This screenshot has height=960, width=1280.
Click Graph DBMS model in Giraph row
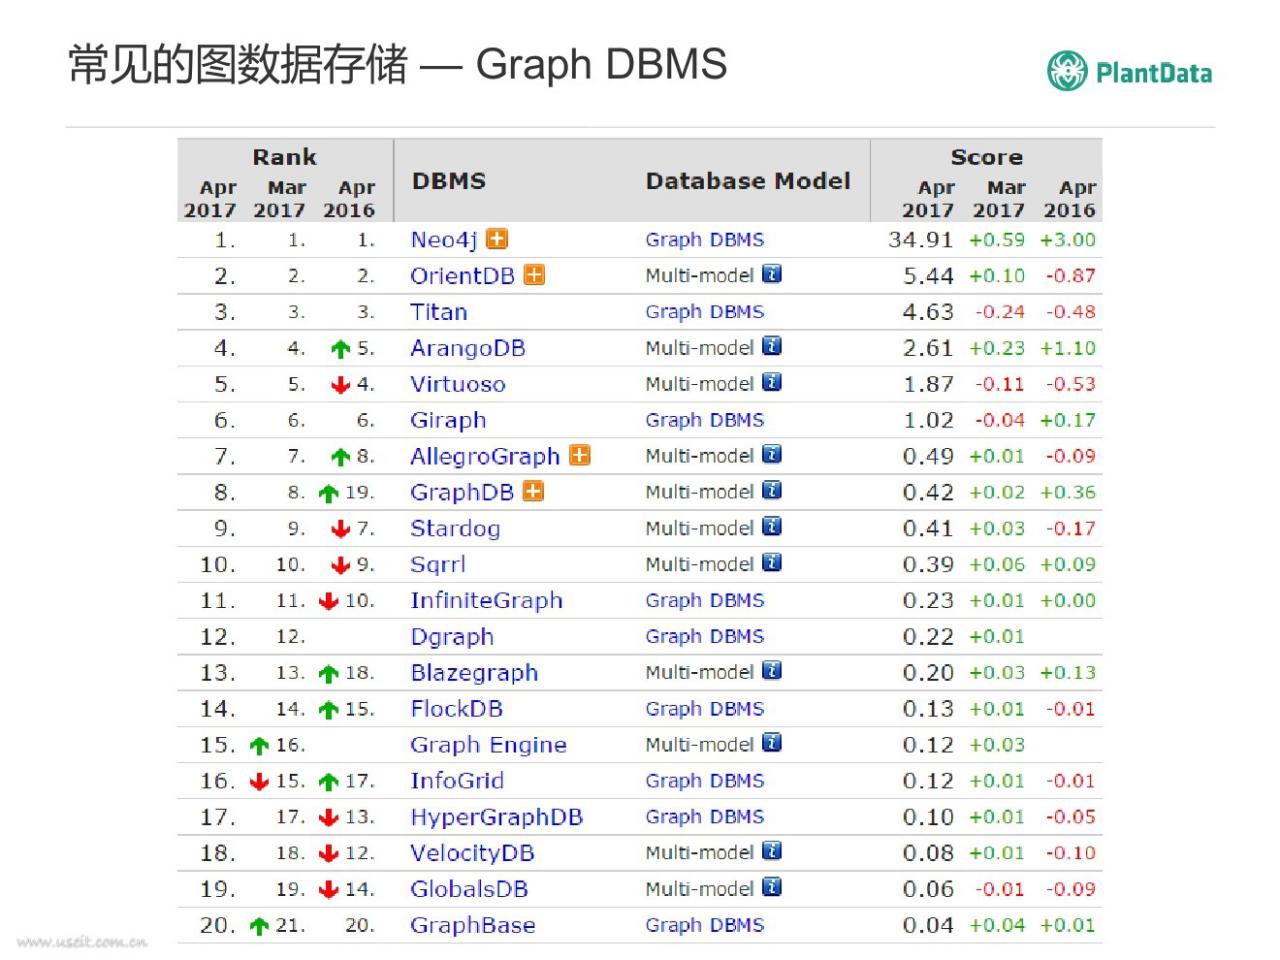[705, 420]
